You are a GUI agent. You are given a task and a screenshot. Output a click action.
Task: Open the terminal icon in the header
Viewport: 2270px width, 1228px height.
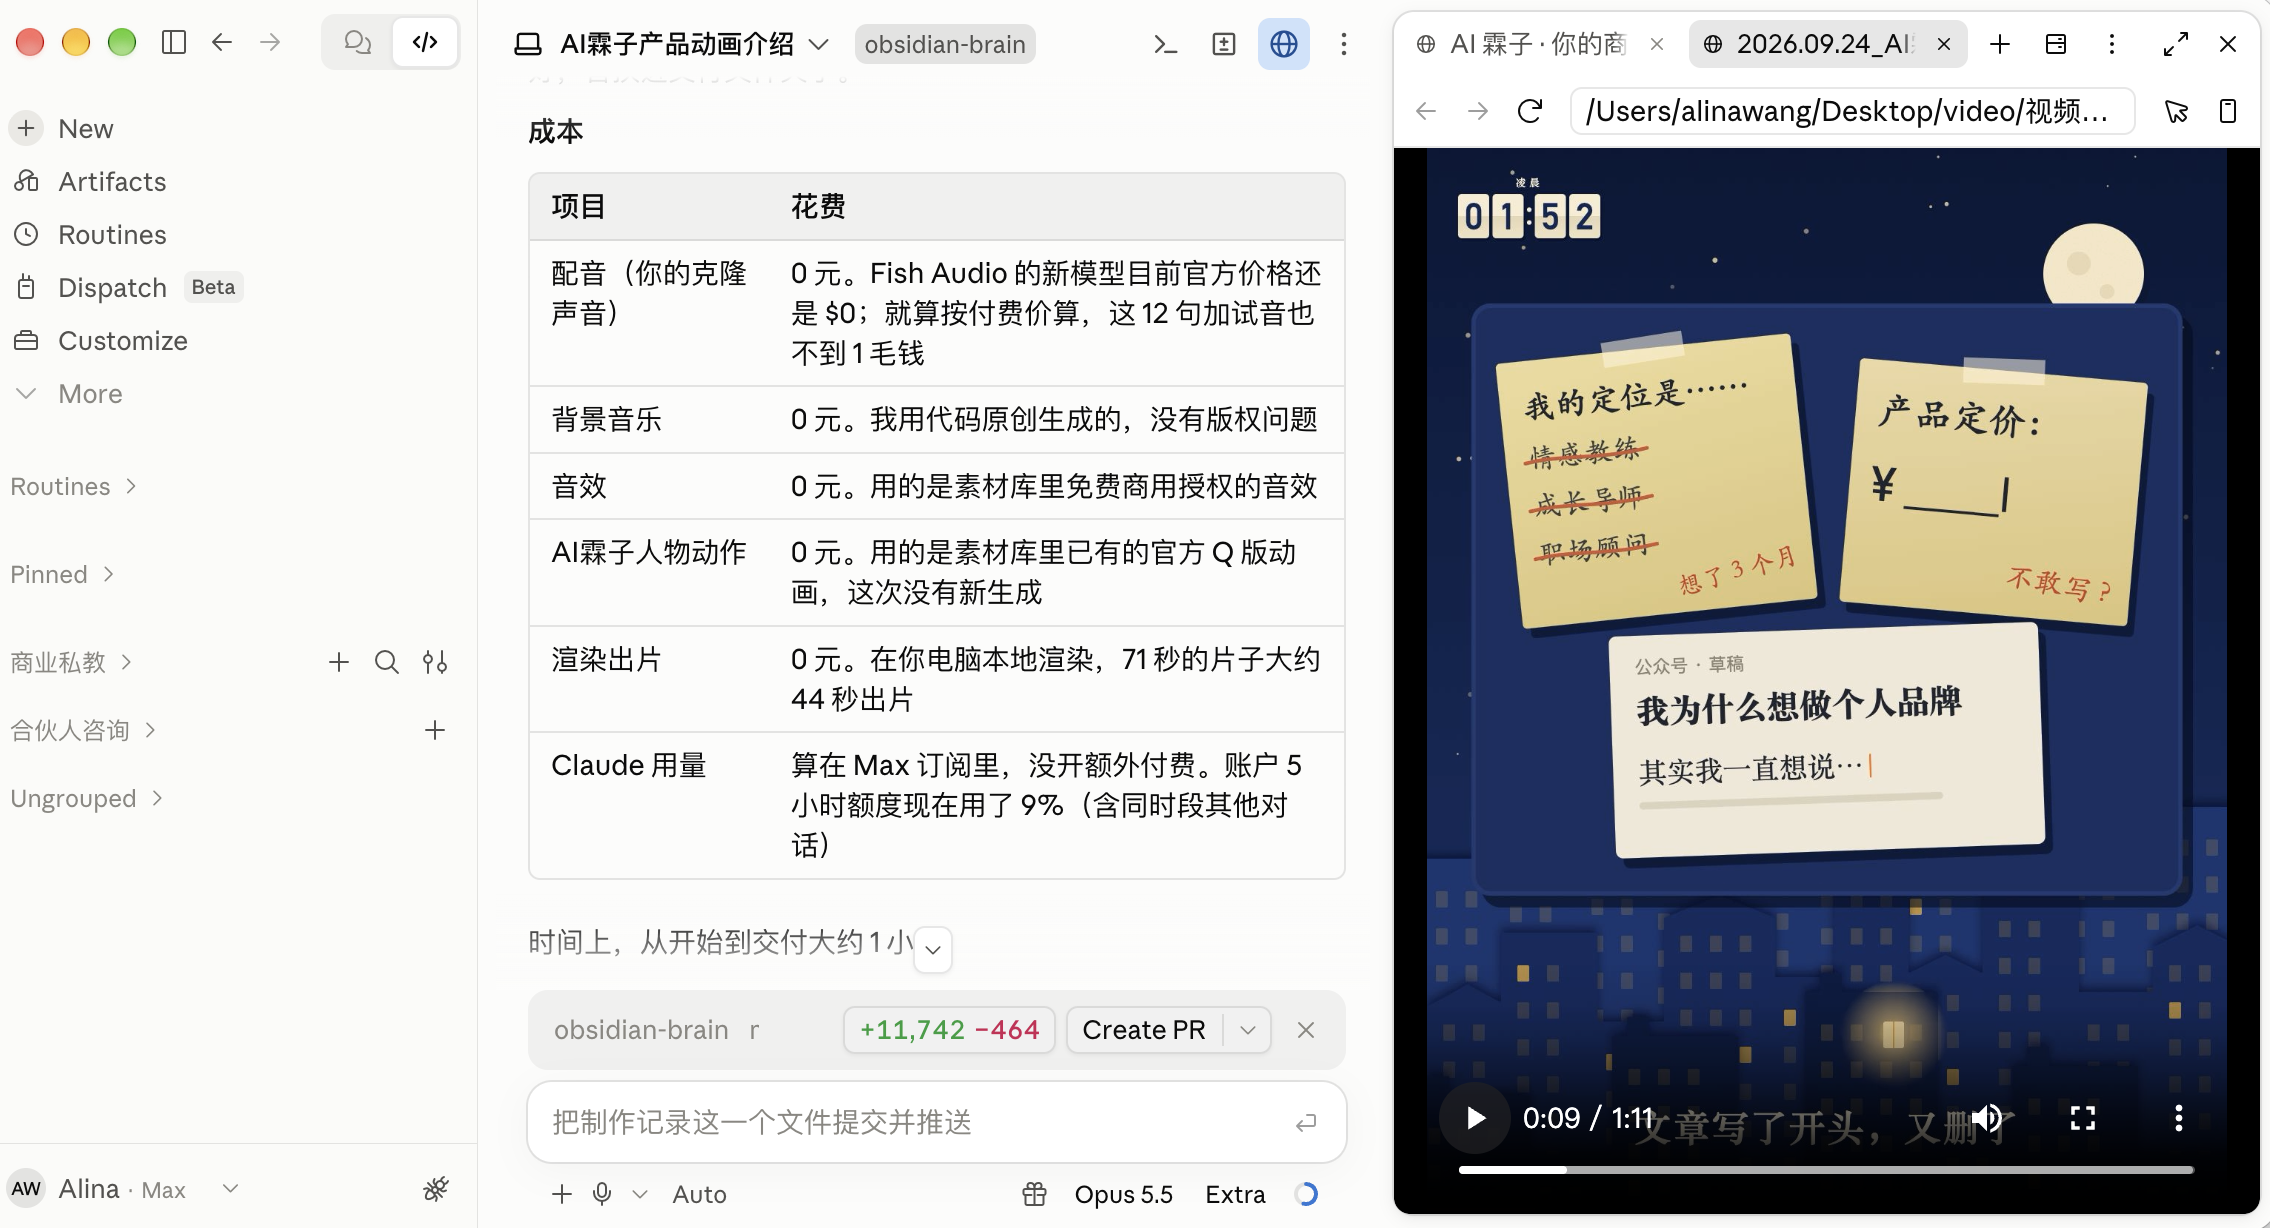(x=1165, y=44)
